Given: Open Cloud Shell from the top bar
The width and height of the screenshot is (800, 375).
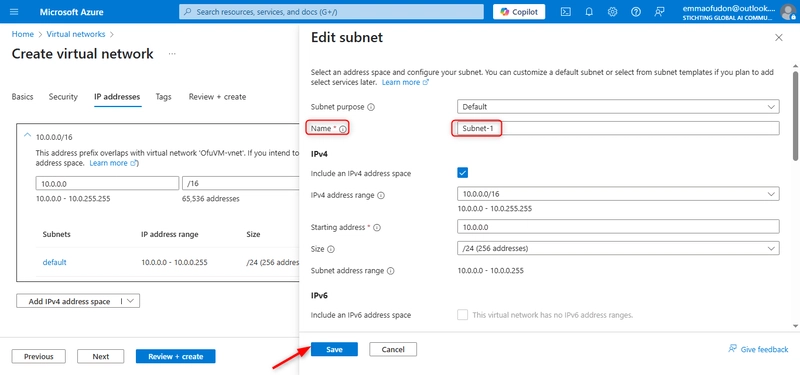Looking at the screenshot, I should [565, 12].
